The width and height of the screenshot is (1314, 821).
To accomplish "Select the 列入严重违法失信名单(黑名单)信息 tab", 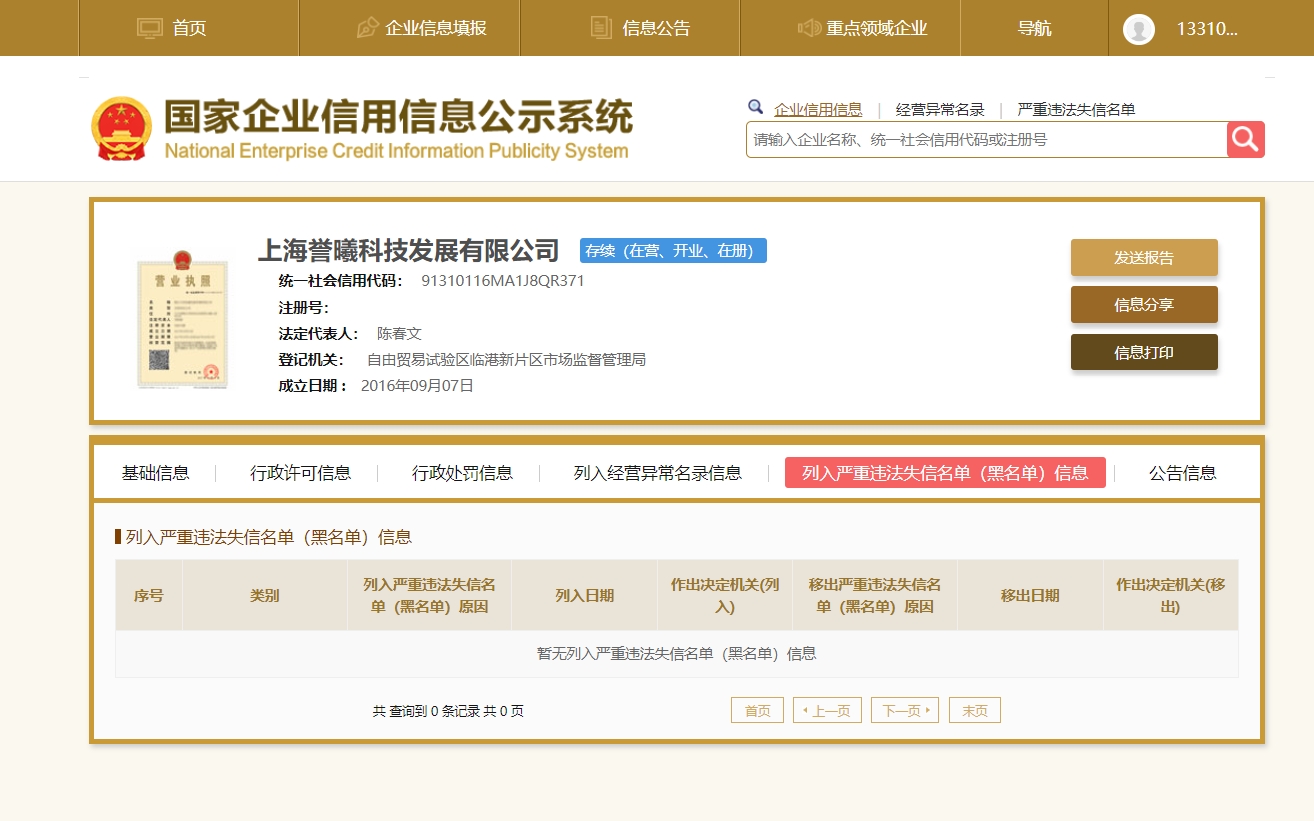I will (x=945, y=473).
